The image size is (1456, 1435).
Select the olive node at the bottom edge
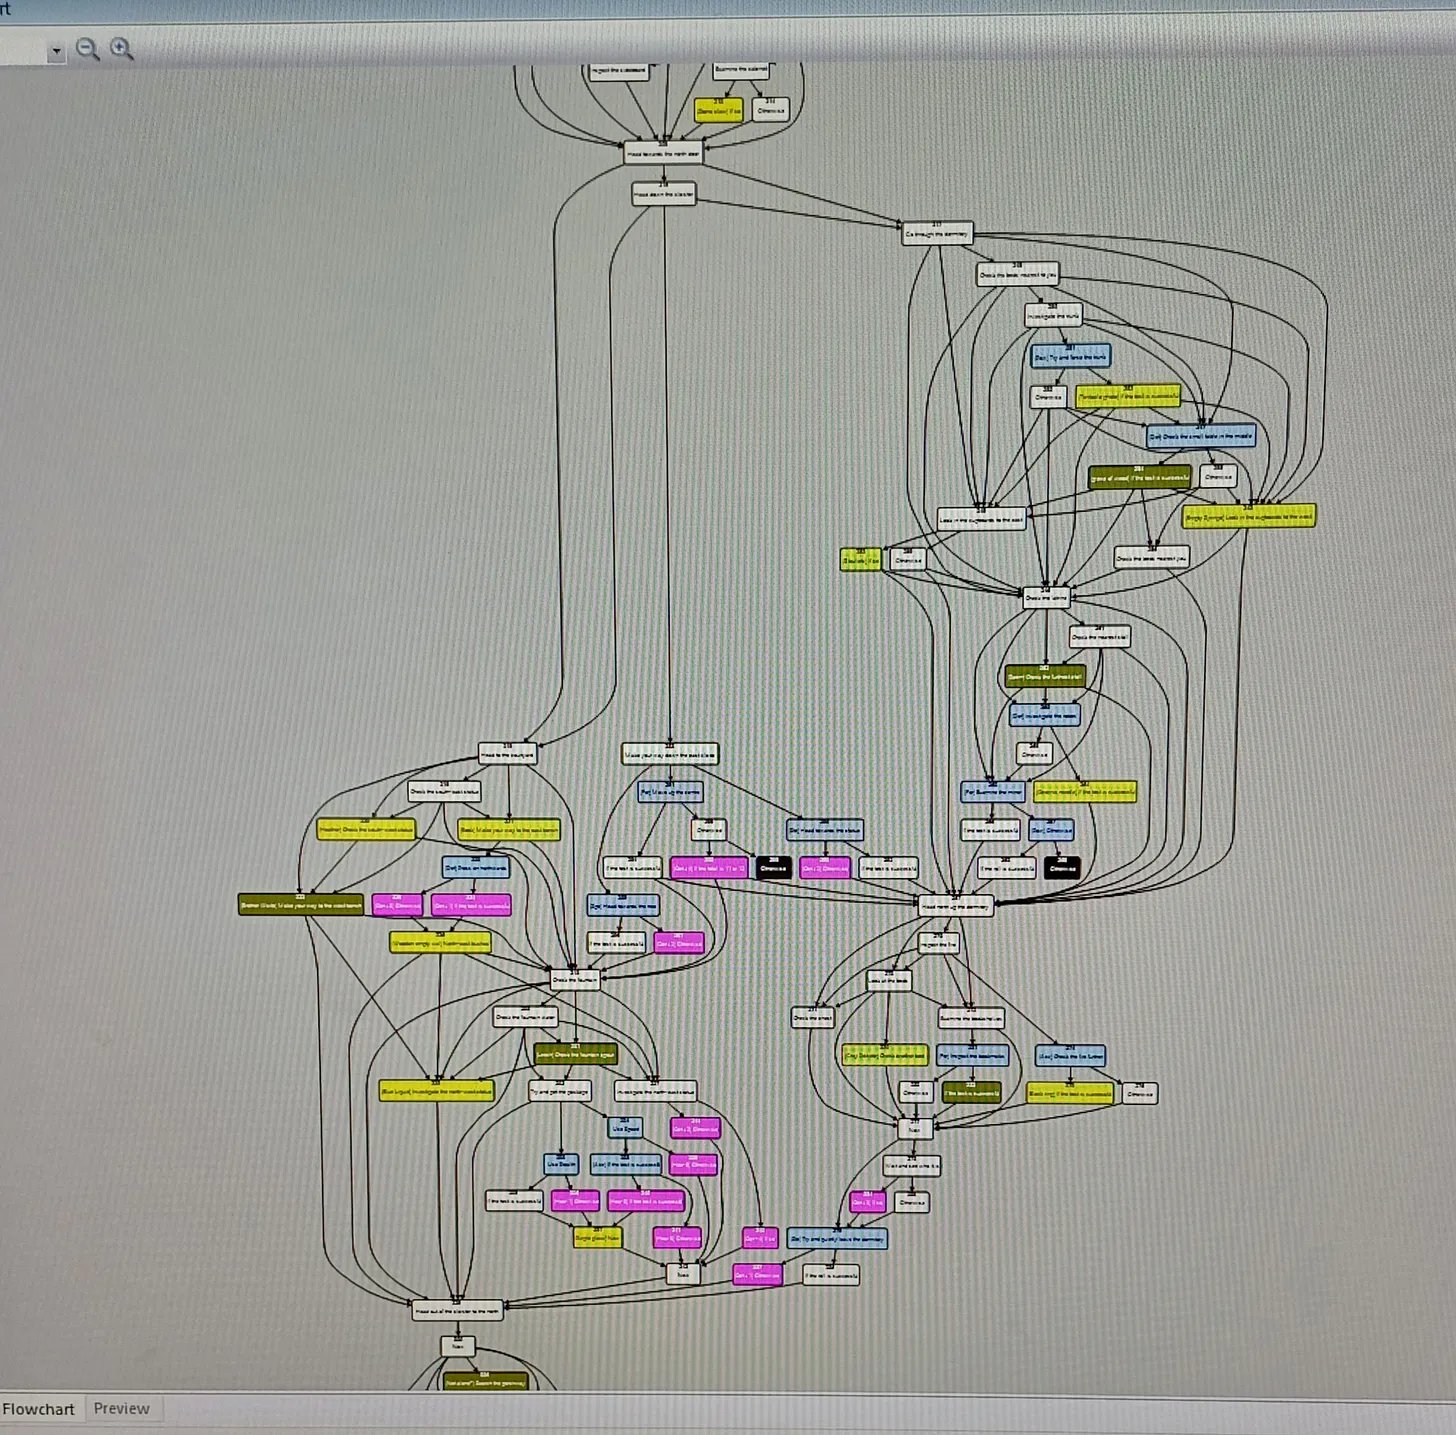click(x=485, y=1383)
